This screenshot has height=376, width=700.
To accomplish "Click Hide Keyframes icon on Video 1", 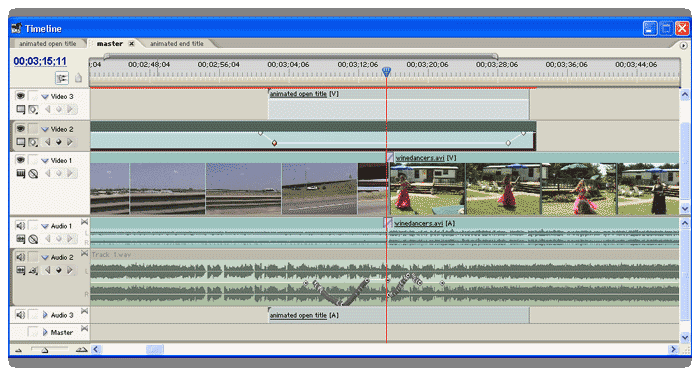I will click(x=33, y=174).
